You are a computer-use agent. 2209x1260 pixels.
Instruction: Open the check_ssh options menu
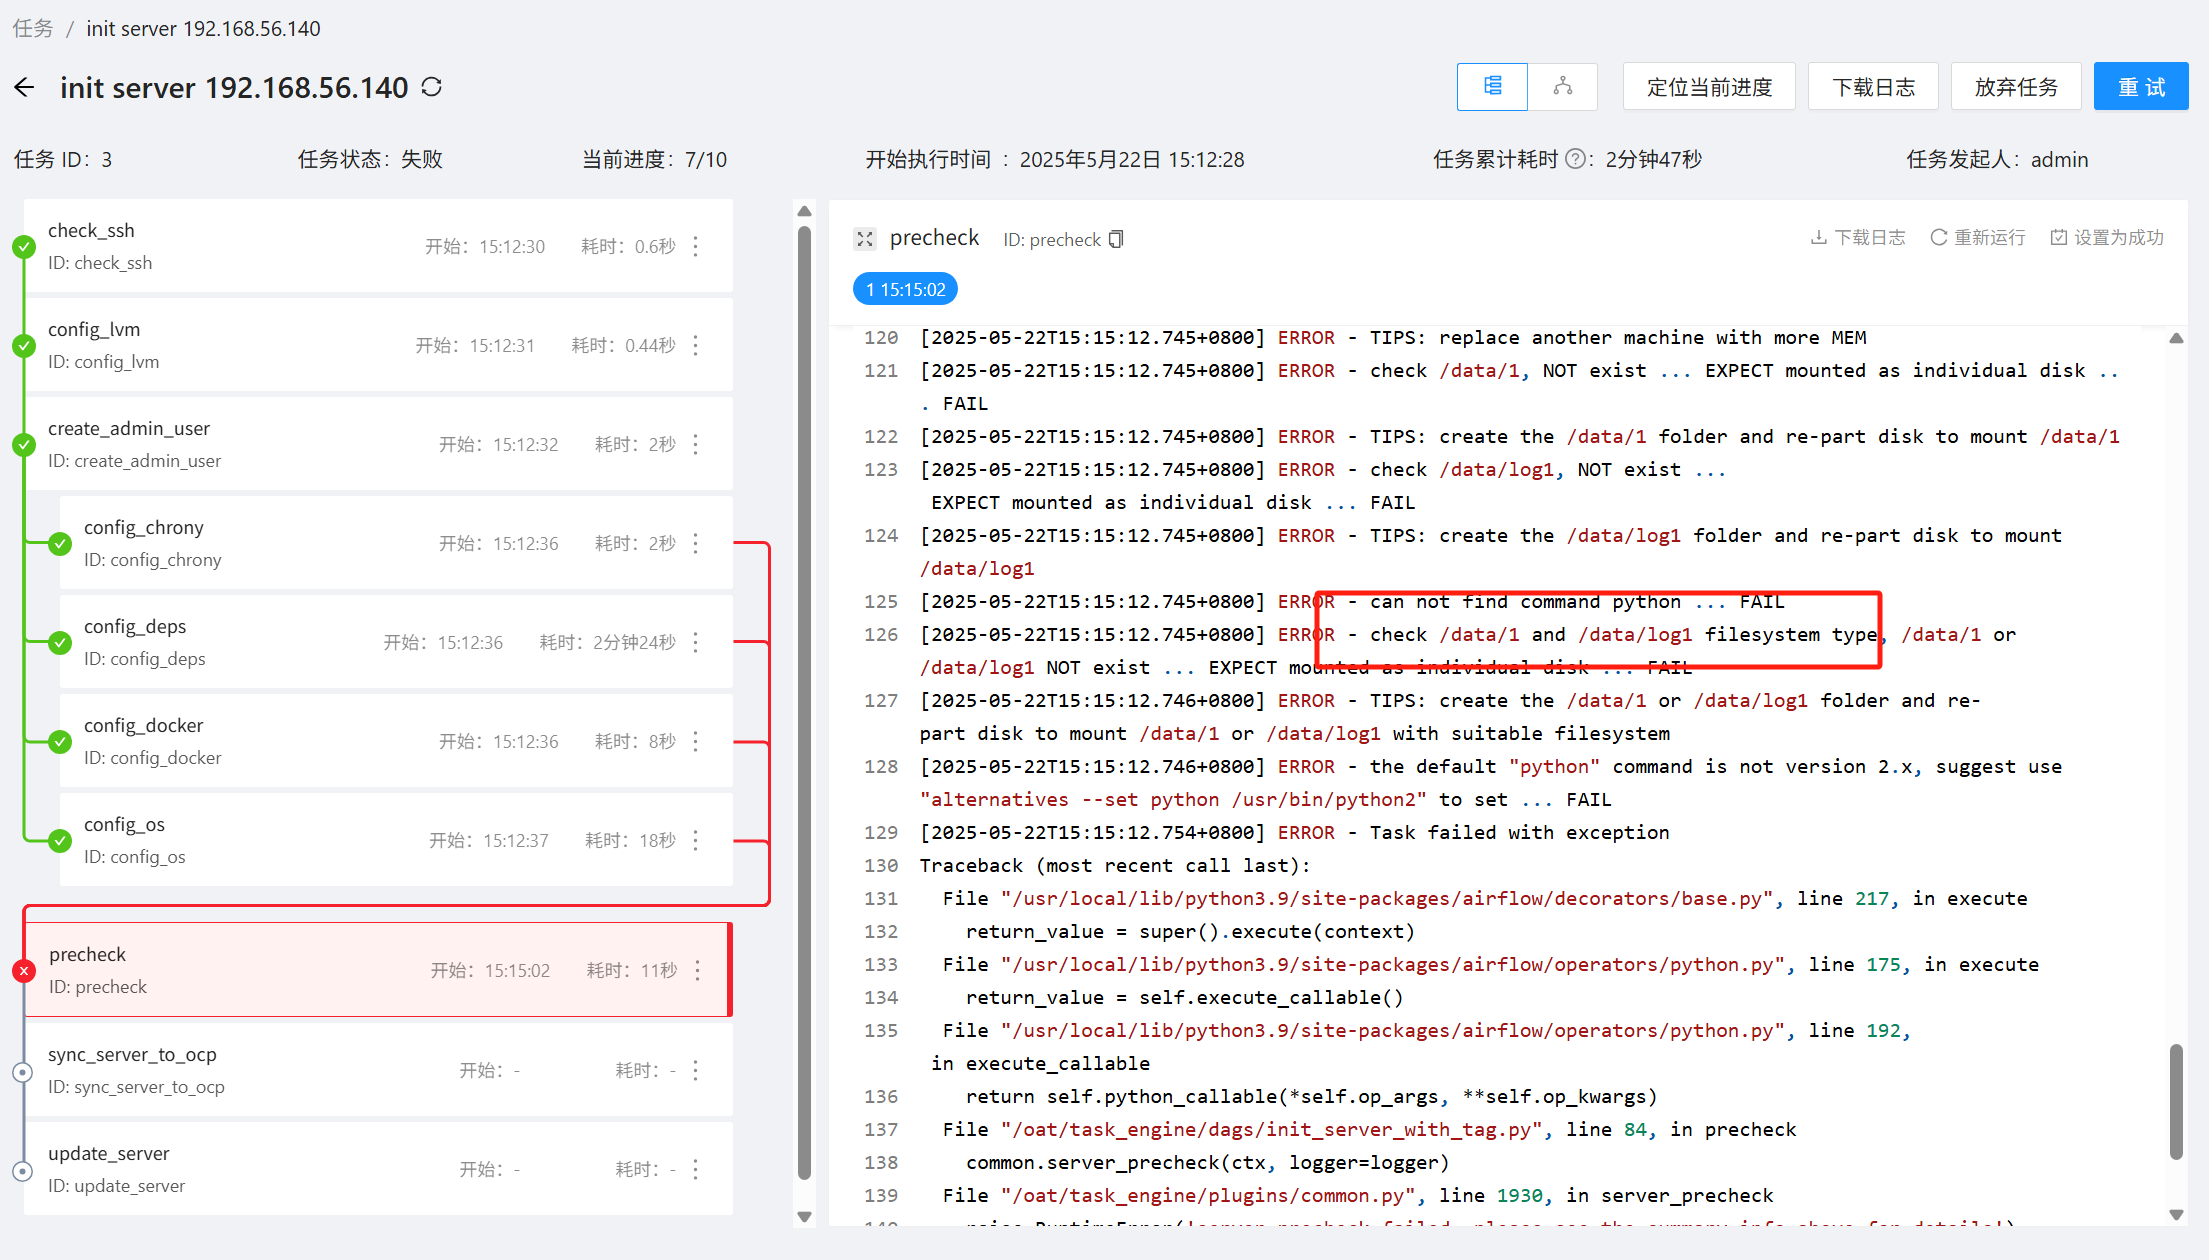click(x=695, y=246)
